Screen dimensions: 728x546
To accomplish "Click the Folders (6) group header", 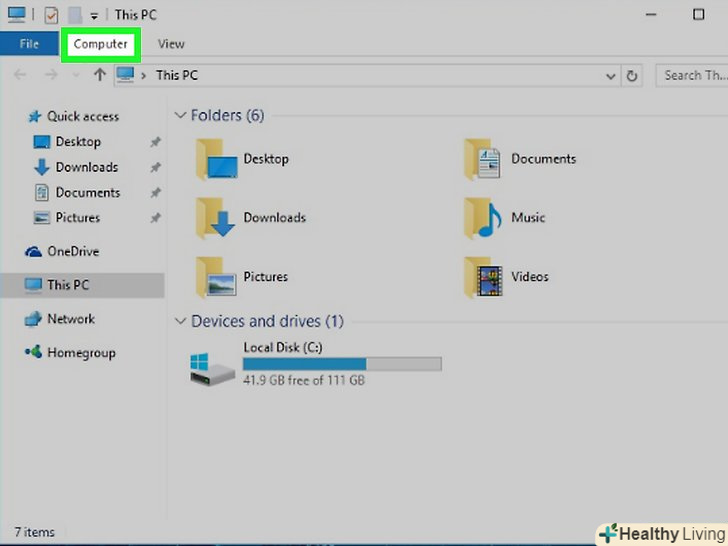I will click(x=228, y=115).
